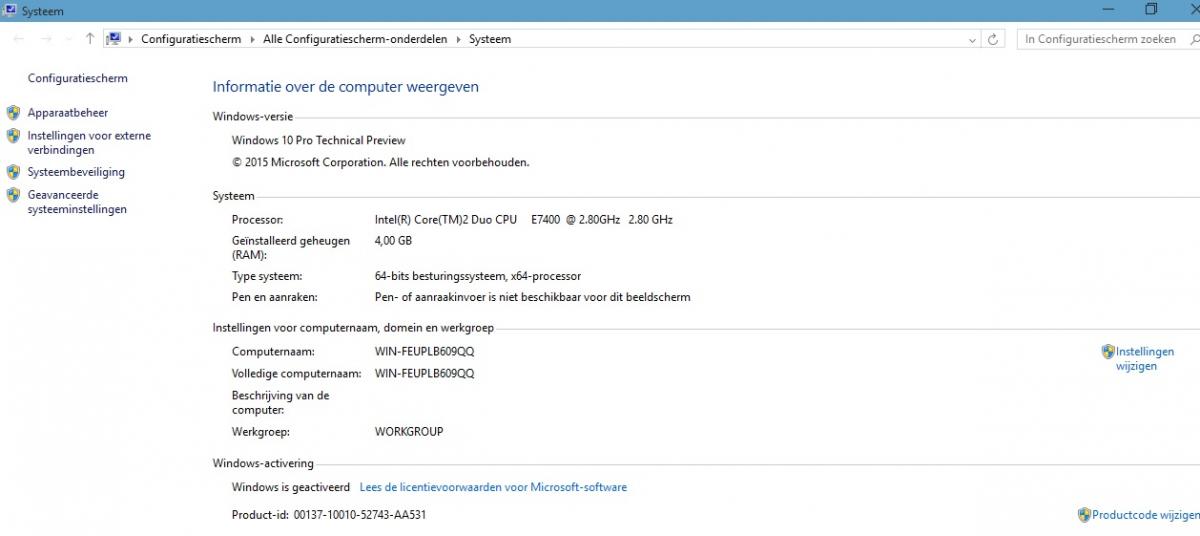Click Productcode wijzigen link
Viewport: 1200px width, 536px height.
click(1146, 515)
